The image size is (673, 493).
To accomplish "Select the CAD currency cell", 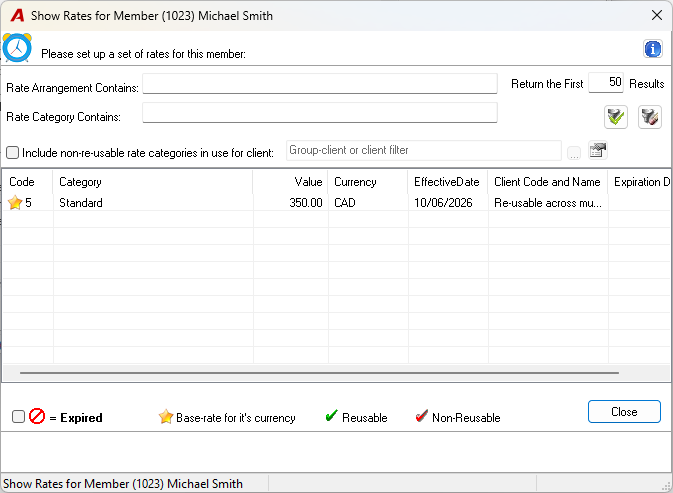I will coord(368,203).
